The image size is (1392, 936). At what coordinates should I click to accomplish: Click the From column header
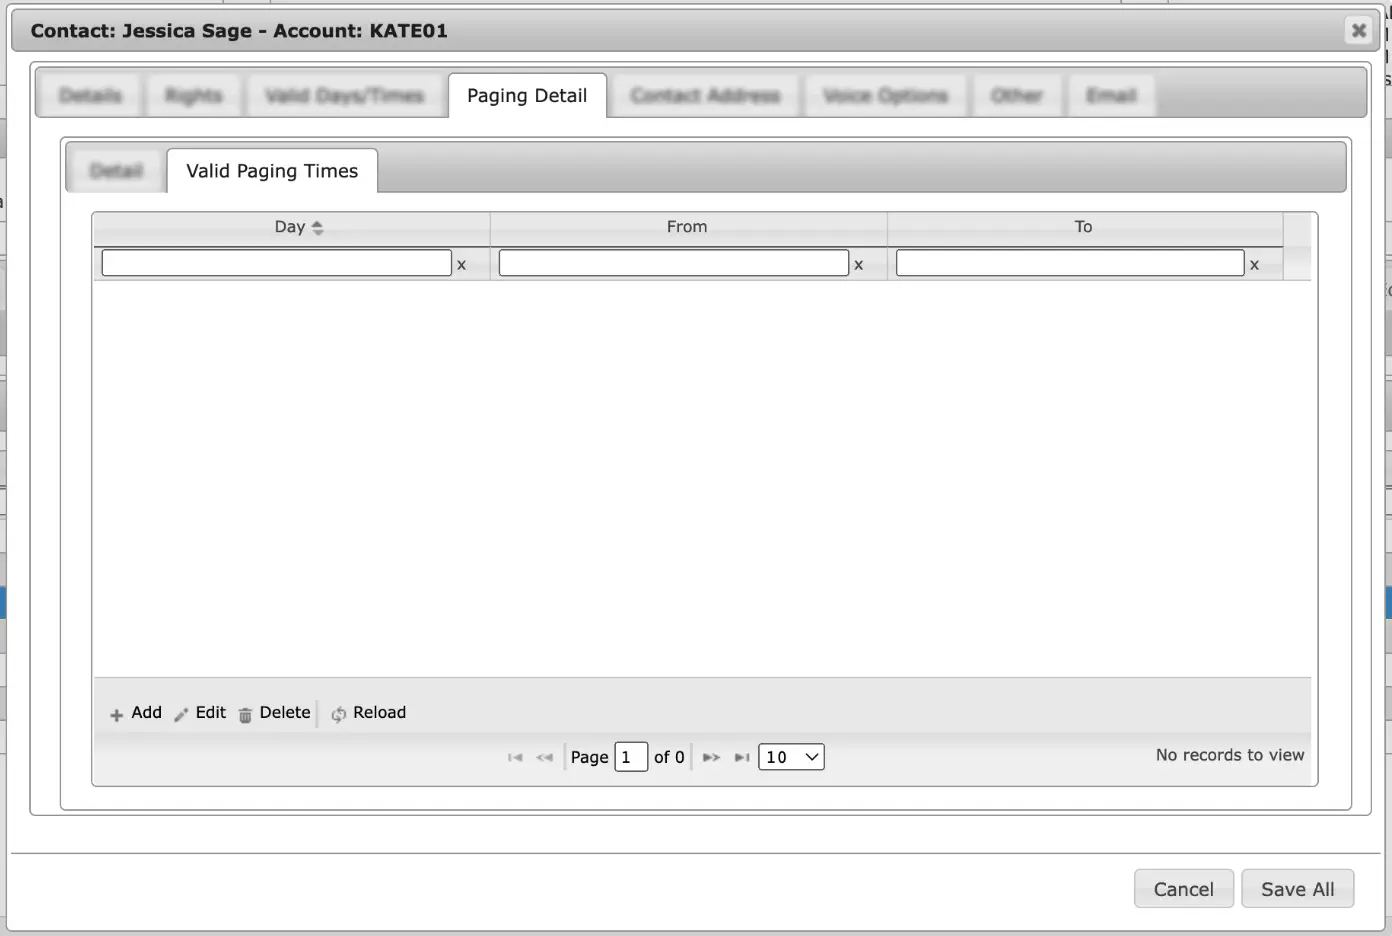[x=687, y=228]
